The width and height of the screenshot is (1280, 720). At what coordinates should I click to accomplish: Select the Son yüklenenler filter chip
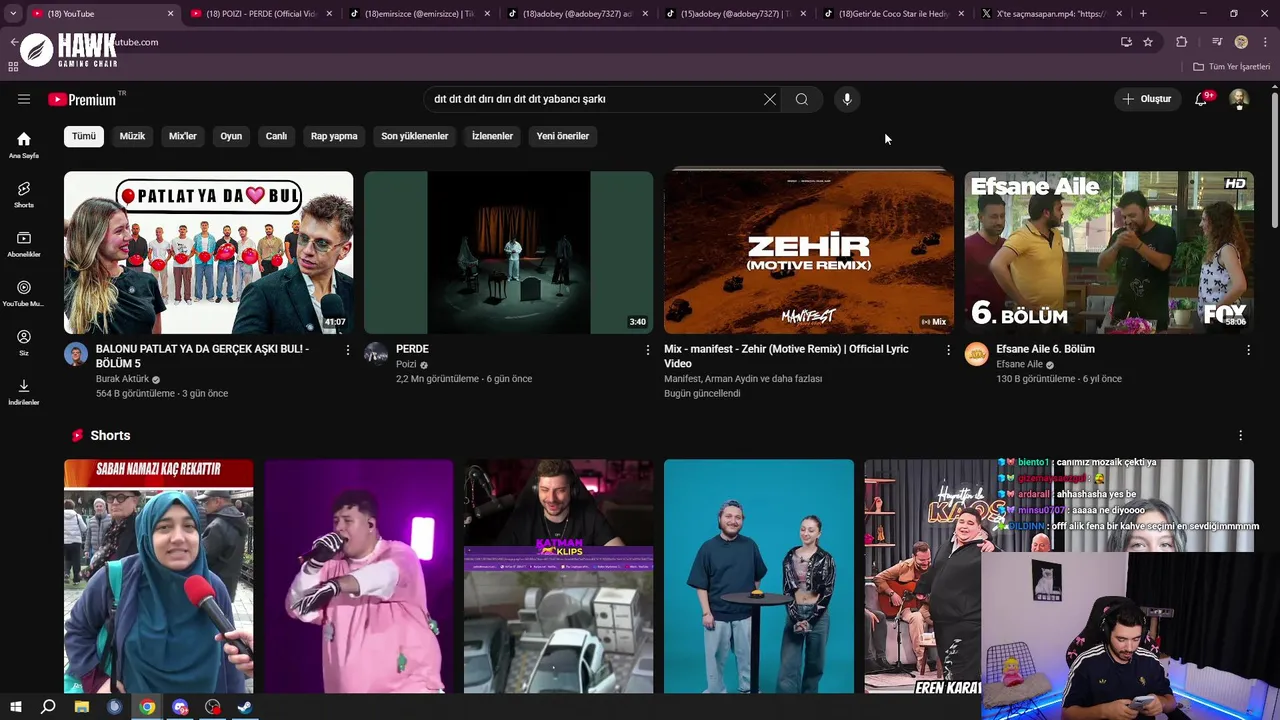pyautogui.click(x=414, y=136)
